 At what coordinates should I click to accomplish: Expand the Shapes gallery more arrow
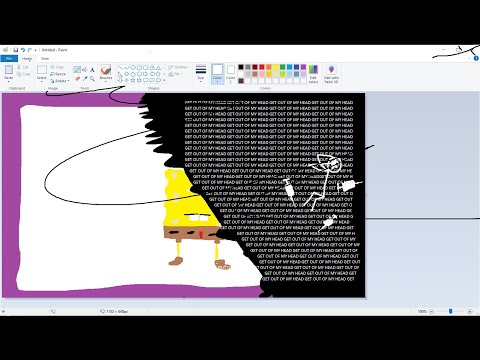(164, 80)
